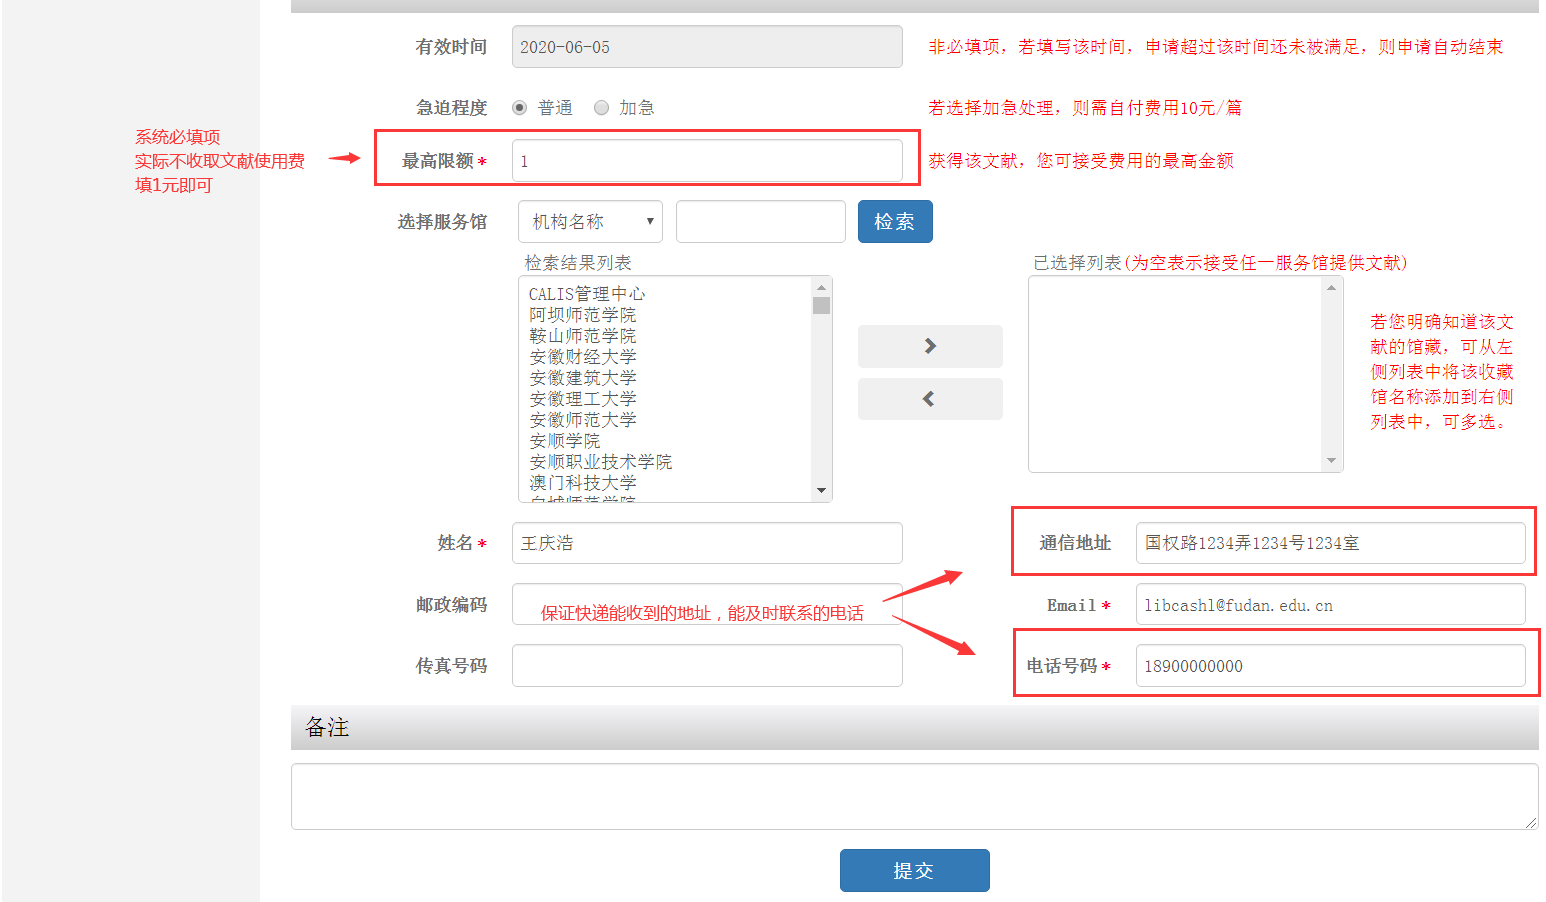Viewport: 1546px width, 902px height.
Task: Click the right arrow to add library
Action: [x=930, y=346]
